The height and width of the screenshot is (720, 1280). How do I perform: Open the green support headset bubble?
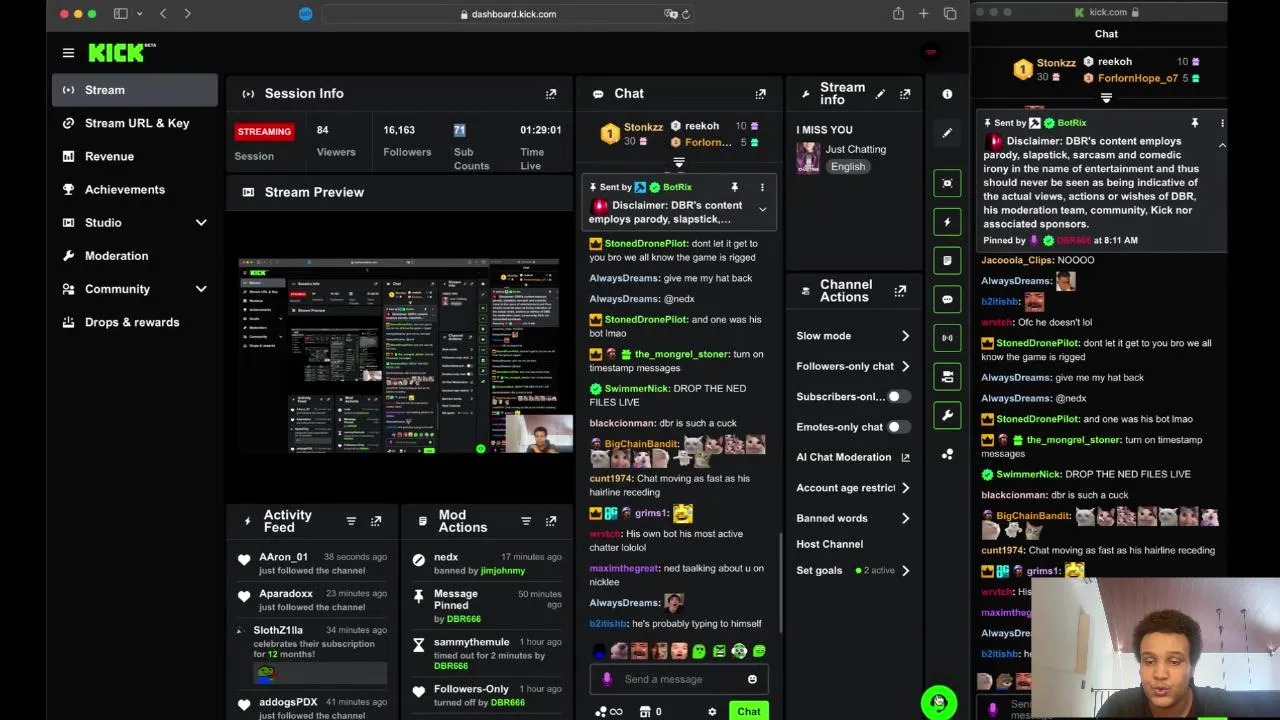click(x=938, y=702)
